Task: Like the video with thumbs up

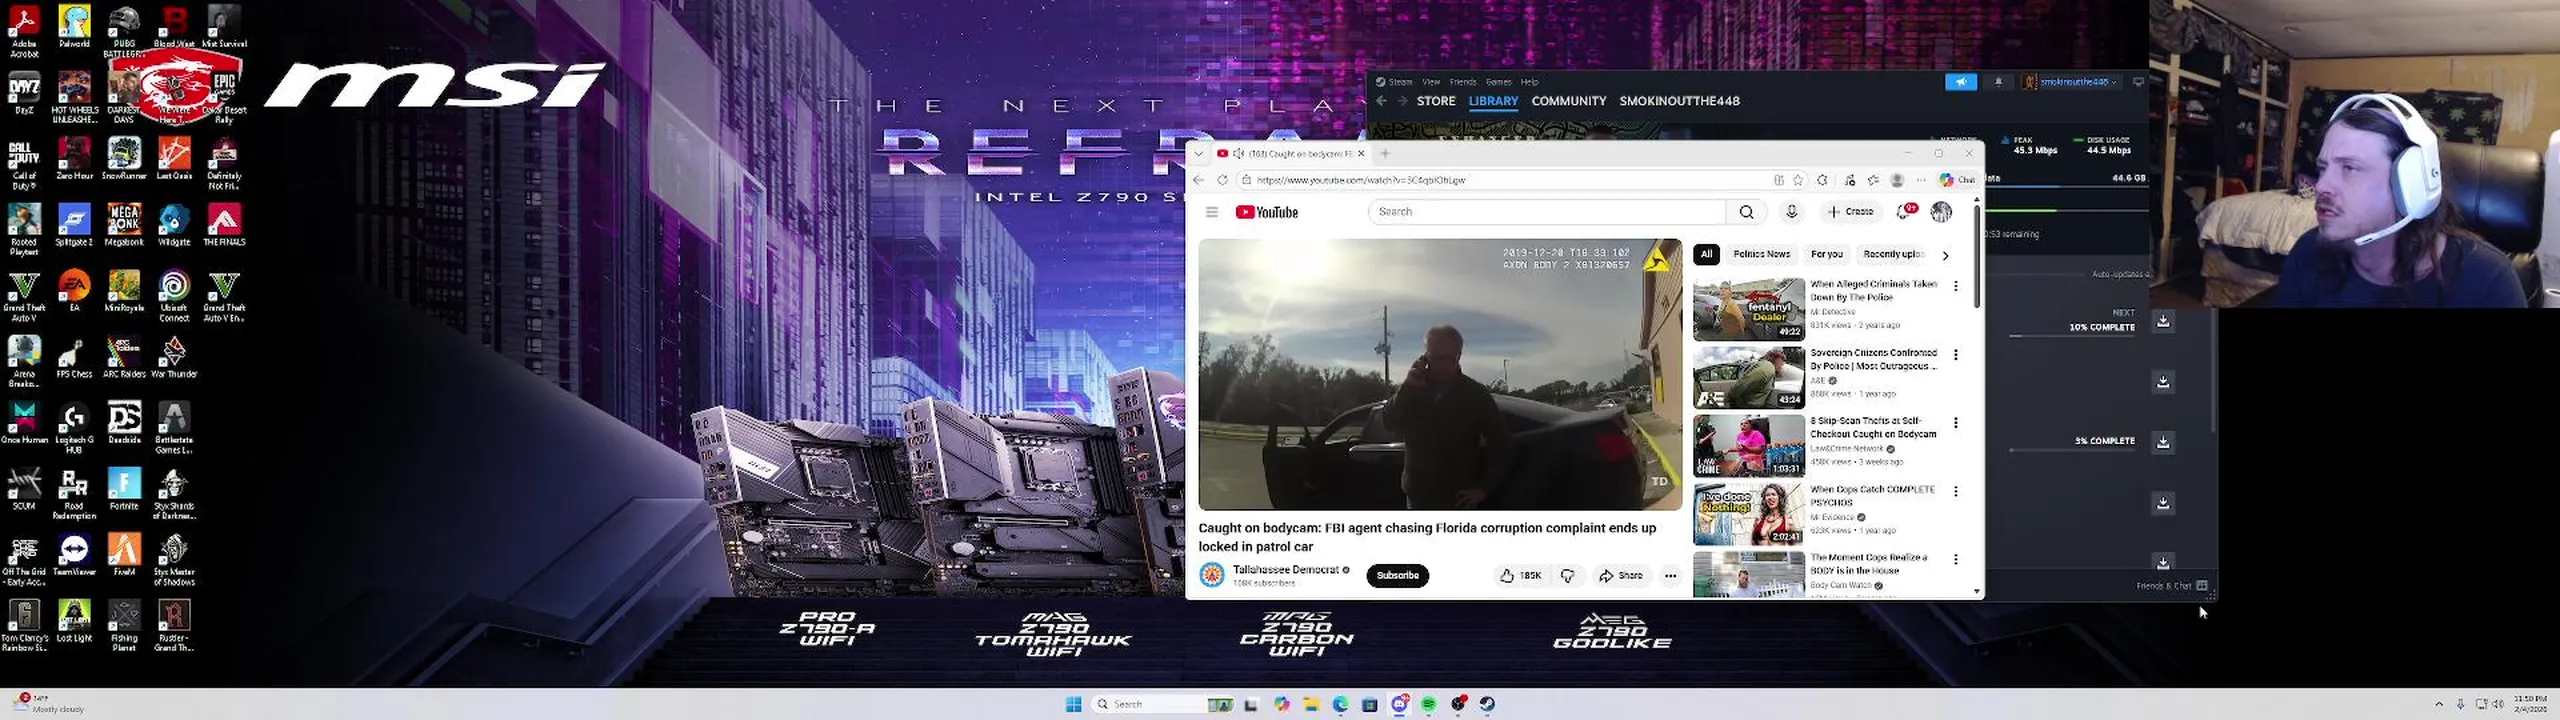Action: pyautogui.click(x=1520, y=575)
